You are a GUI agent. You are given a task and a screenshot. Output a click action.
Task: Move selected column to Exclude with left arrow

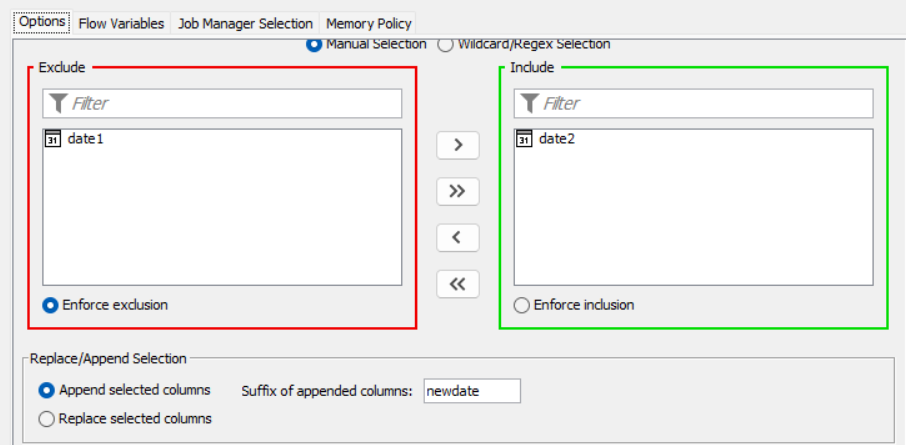tap(458, 238)
